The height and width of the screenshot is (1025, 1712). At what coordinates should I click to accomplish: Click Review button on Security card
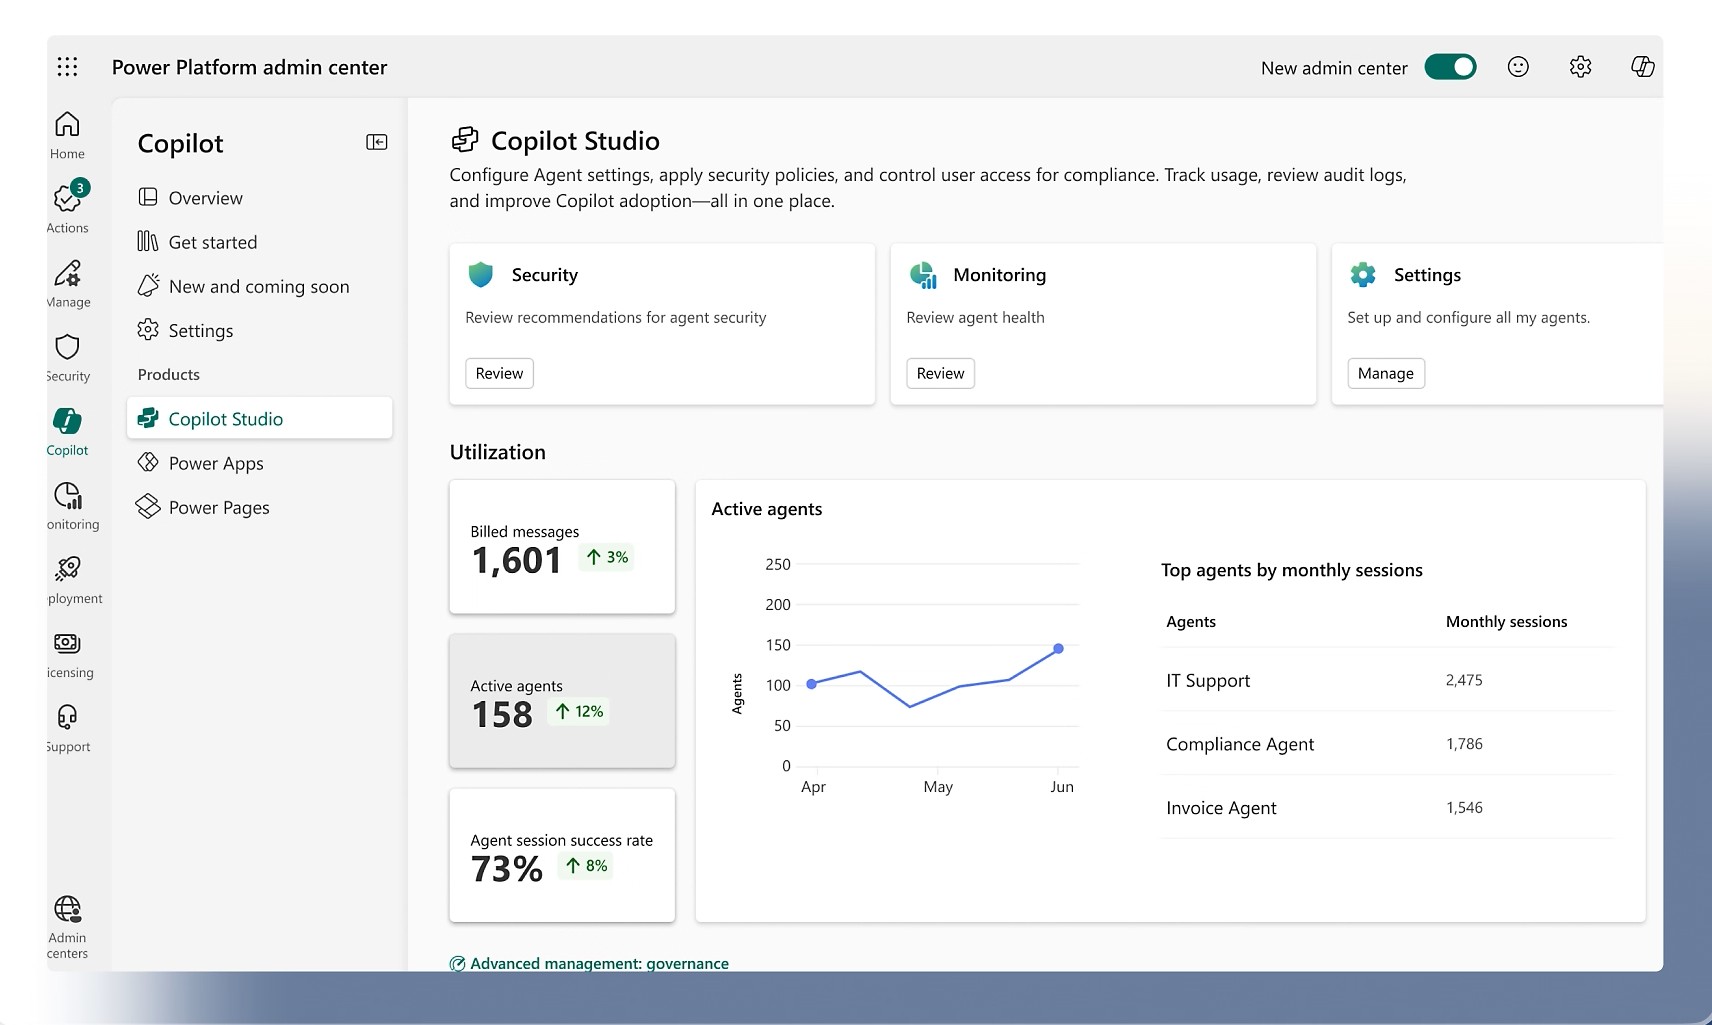pos(499,373)
